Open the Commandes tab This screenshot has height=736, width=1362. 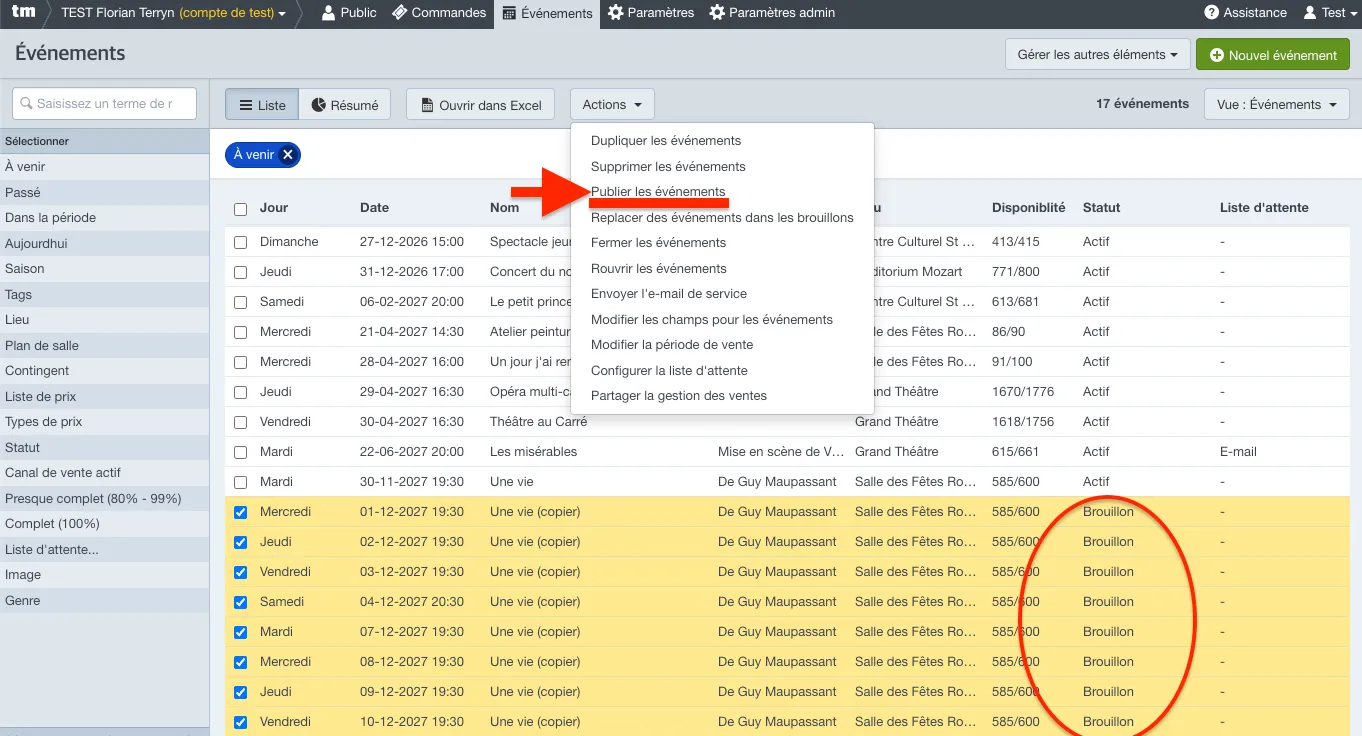(x=438, y=13)
